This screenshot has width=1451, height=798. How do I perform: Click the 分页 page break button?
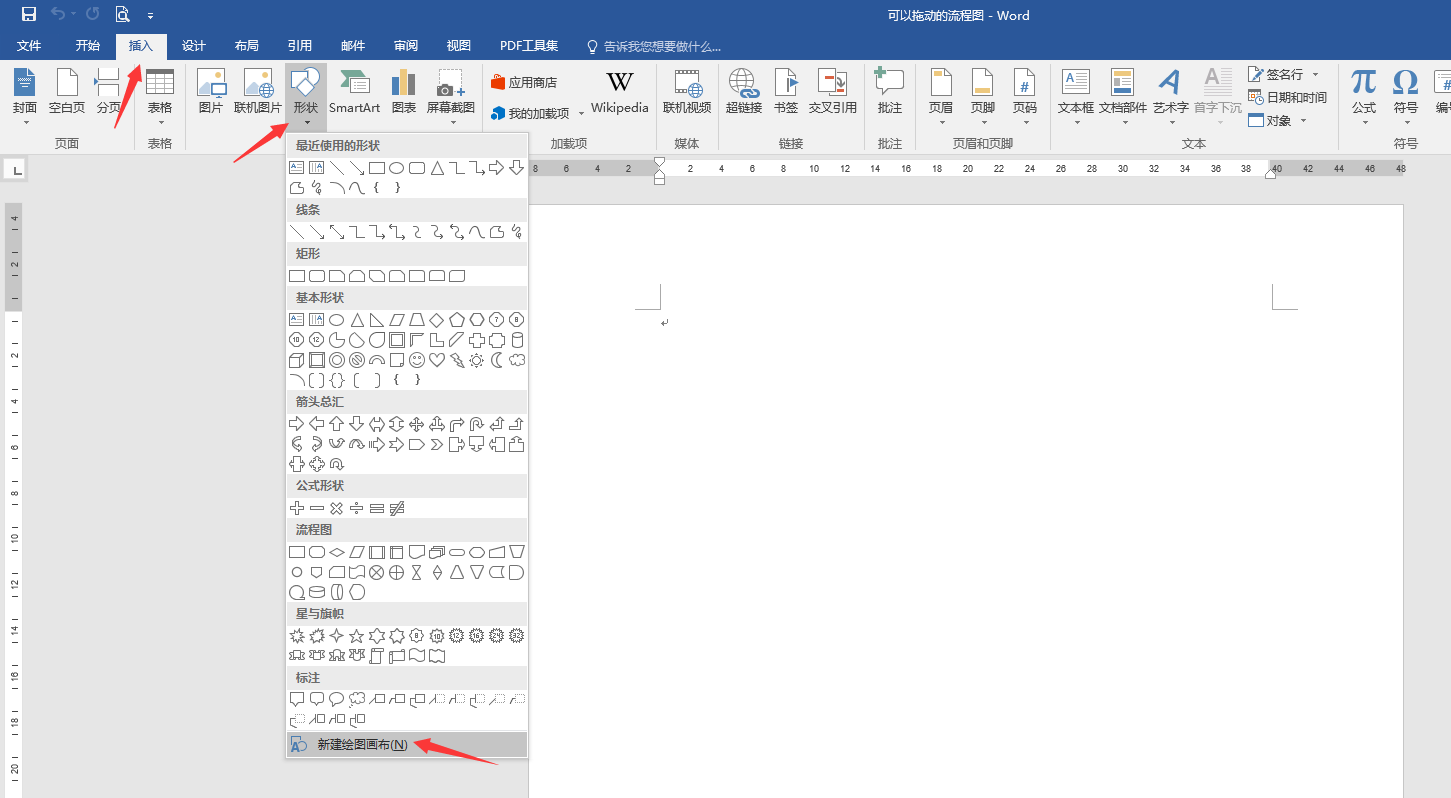point(108,90)
